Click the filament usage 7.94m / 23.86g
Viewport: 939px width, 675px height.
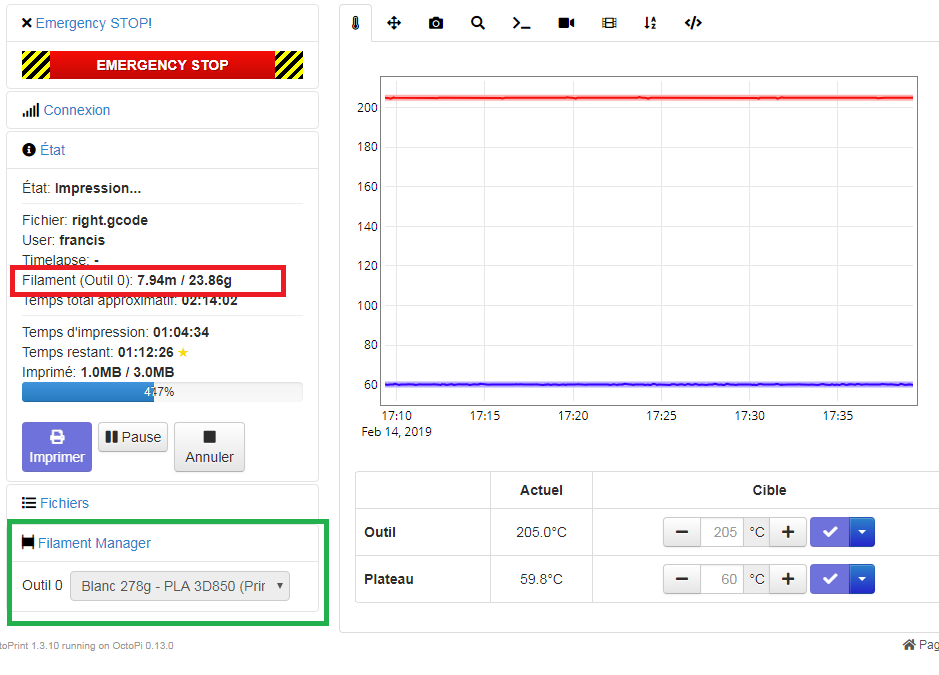(x=184, y=280)
